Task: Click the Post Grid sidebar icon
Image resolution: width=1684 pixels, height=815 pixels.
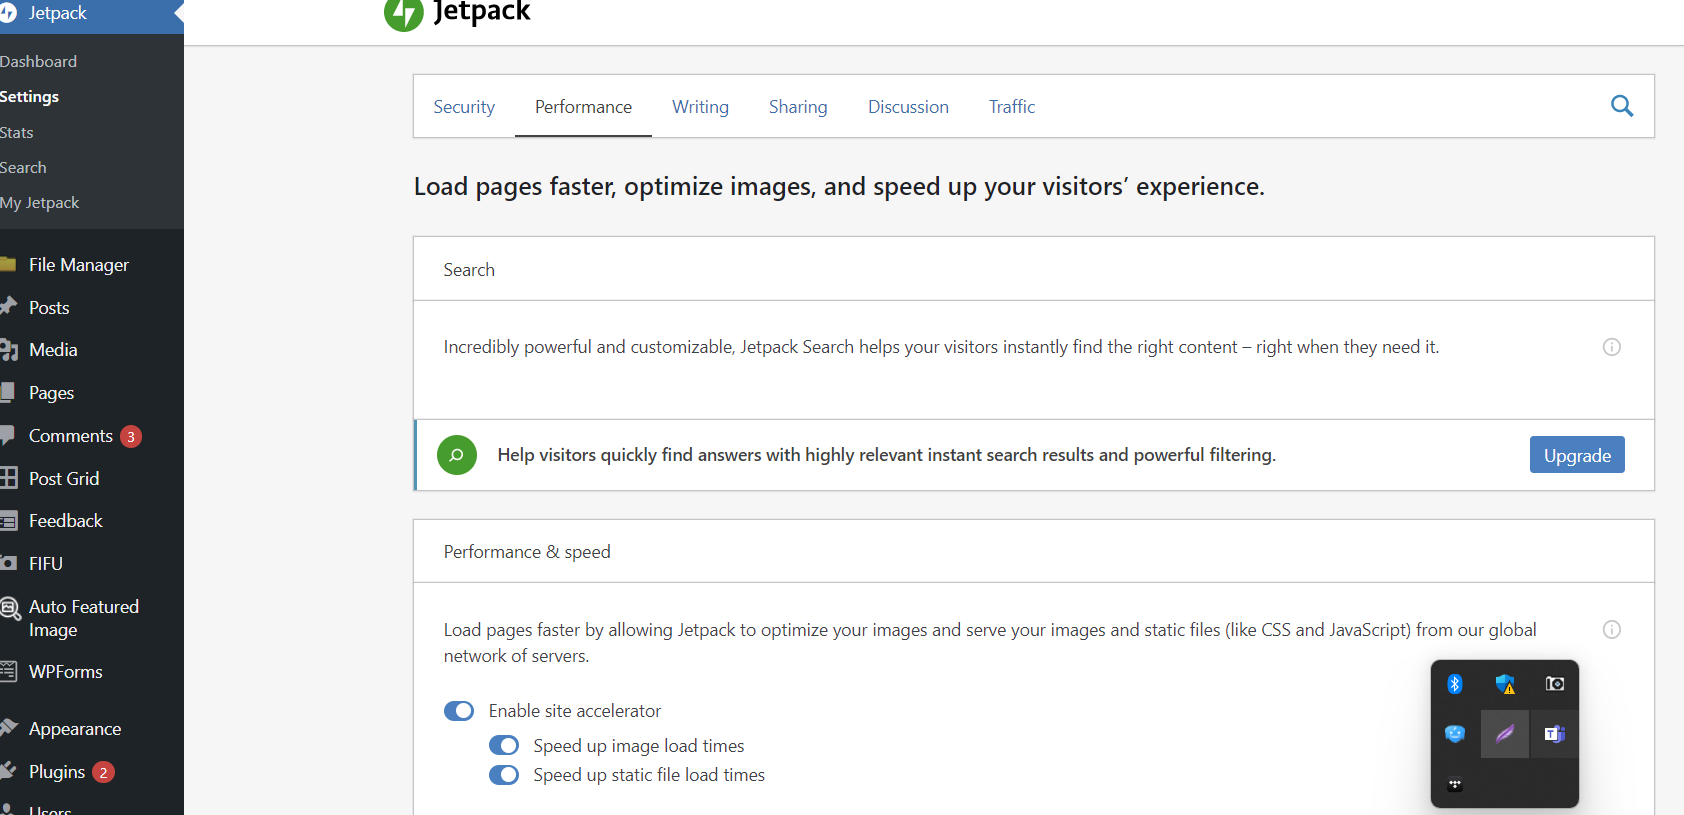Action: click(8, 478)
